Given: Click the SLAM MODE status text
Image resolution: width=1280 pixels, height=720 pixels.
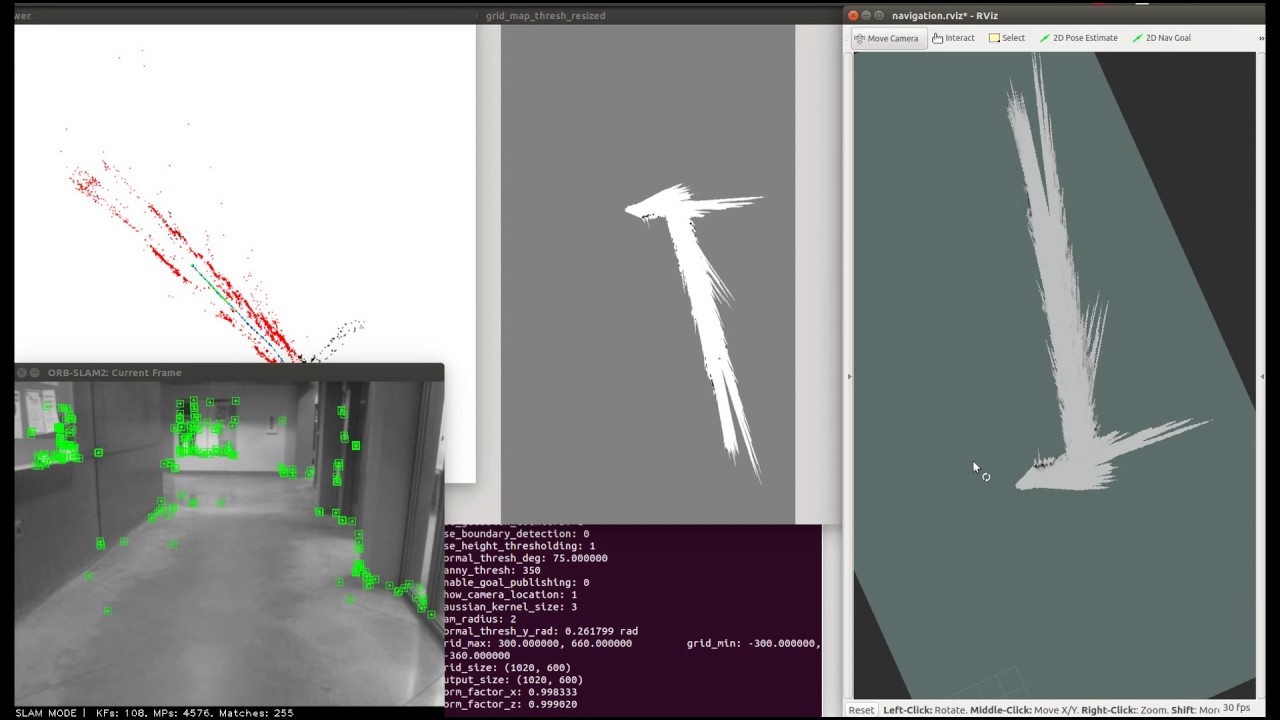Looking at the screenshot, I should [46, 713].
